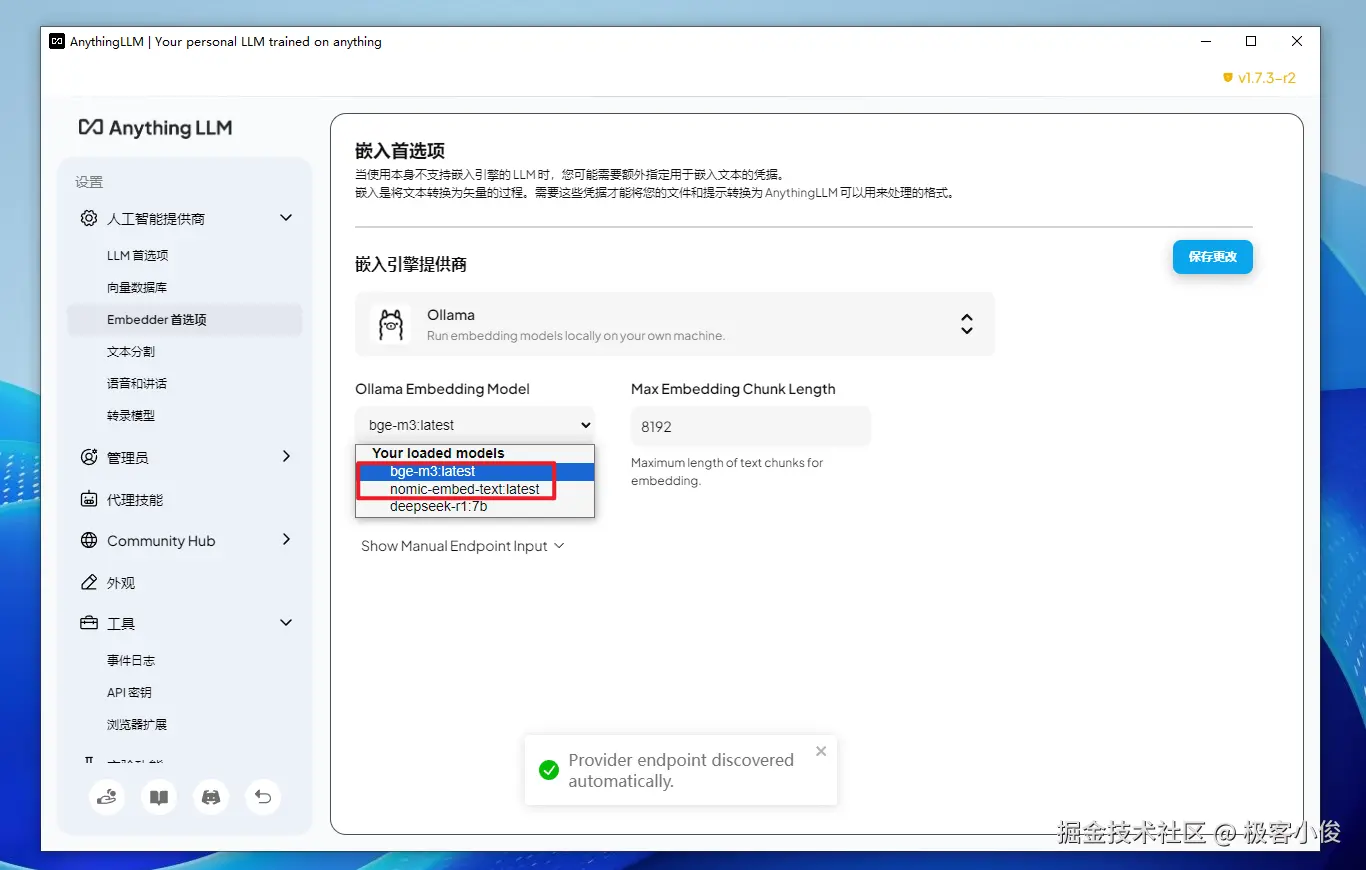Select nomic-embed-text:latest from the model list

475,489
